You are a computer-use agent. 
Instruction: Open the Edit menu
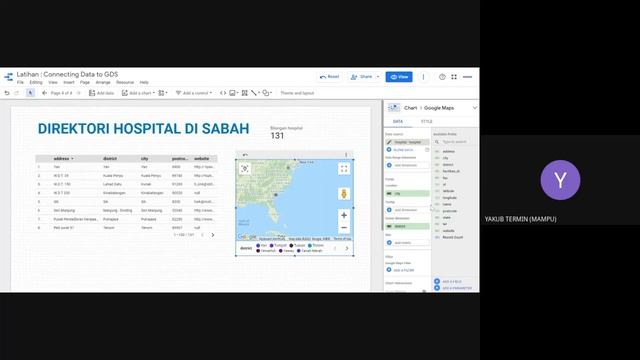(x=36, y=82)
